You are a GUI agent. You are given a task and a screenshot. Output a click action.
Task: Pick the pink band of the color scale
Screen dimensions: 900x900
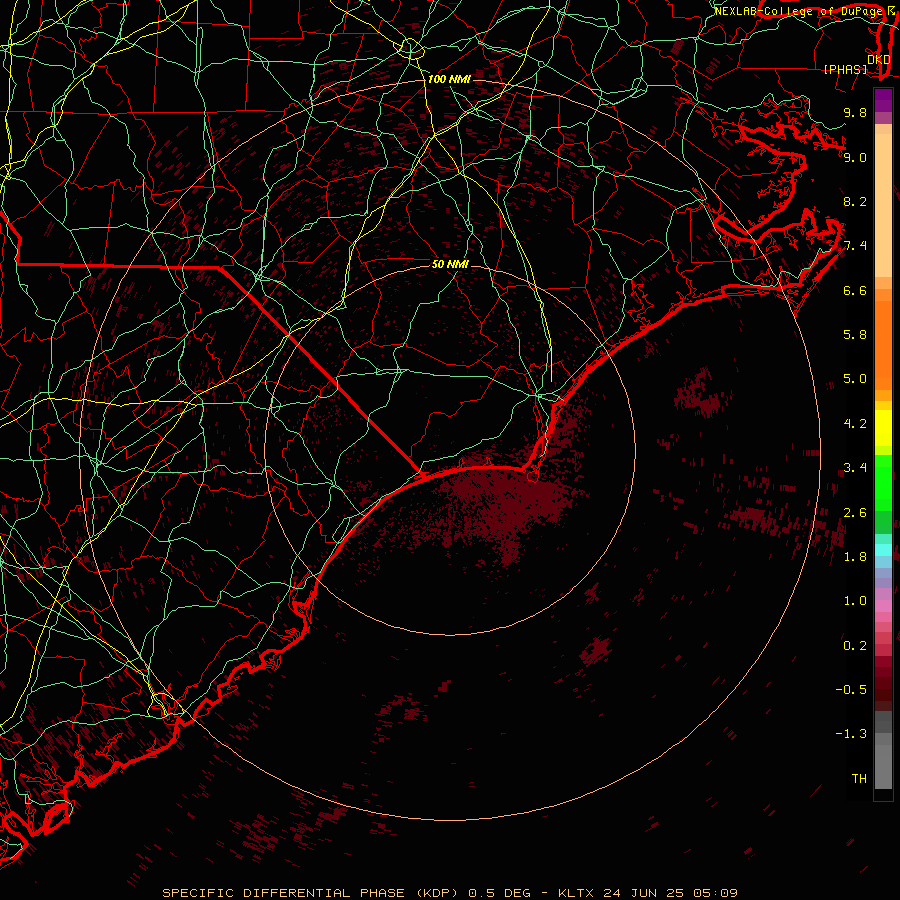[883, 606]
